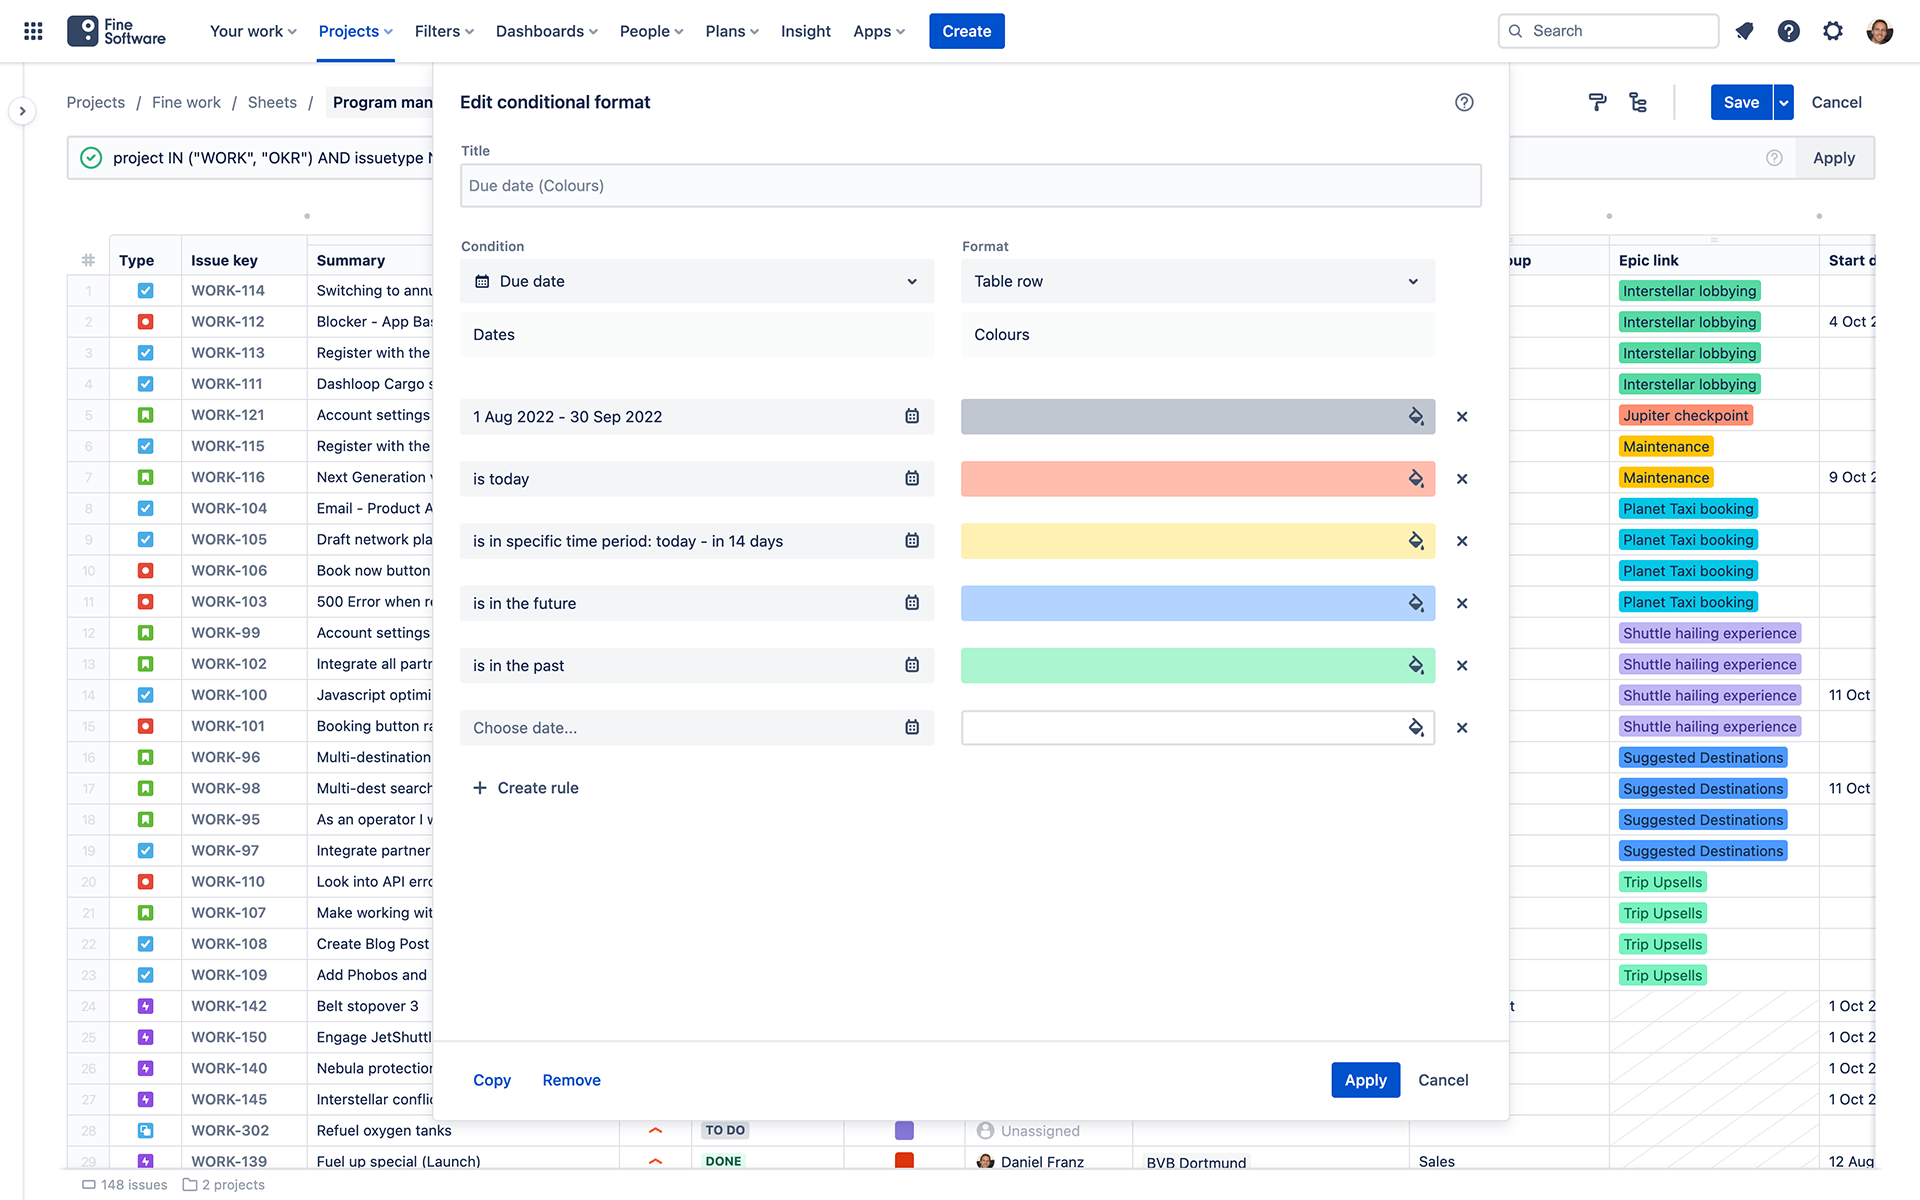
Task: Open the Table row format dropdown
Action: click(1197, 281)
